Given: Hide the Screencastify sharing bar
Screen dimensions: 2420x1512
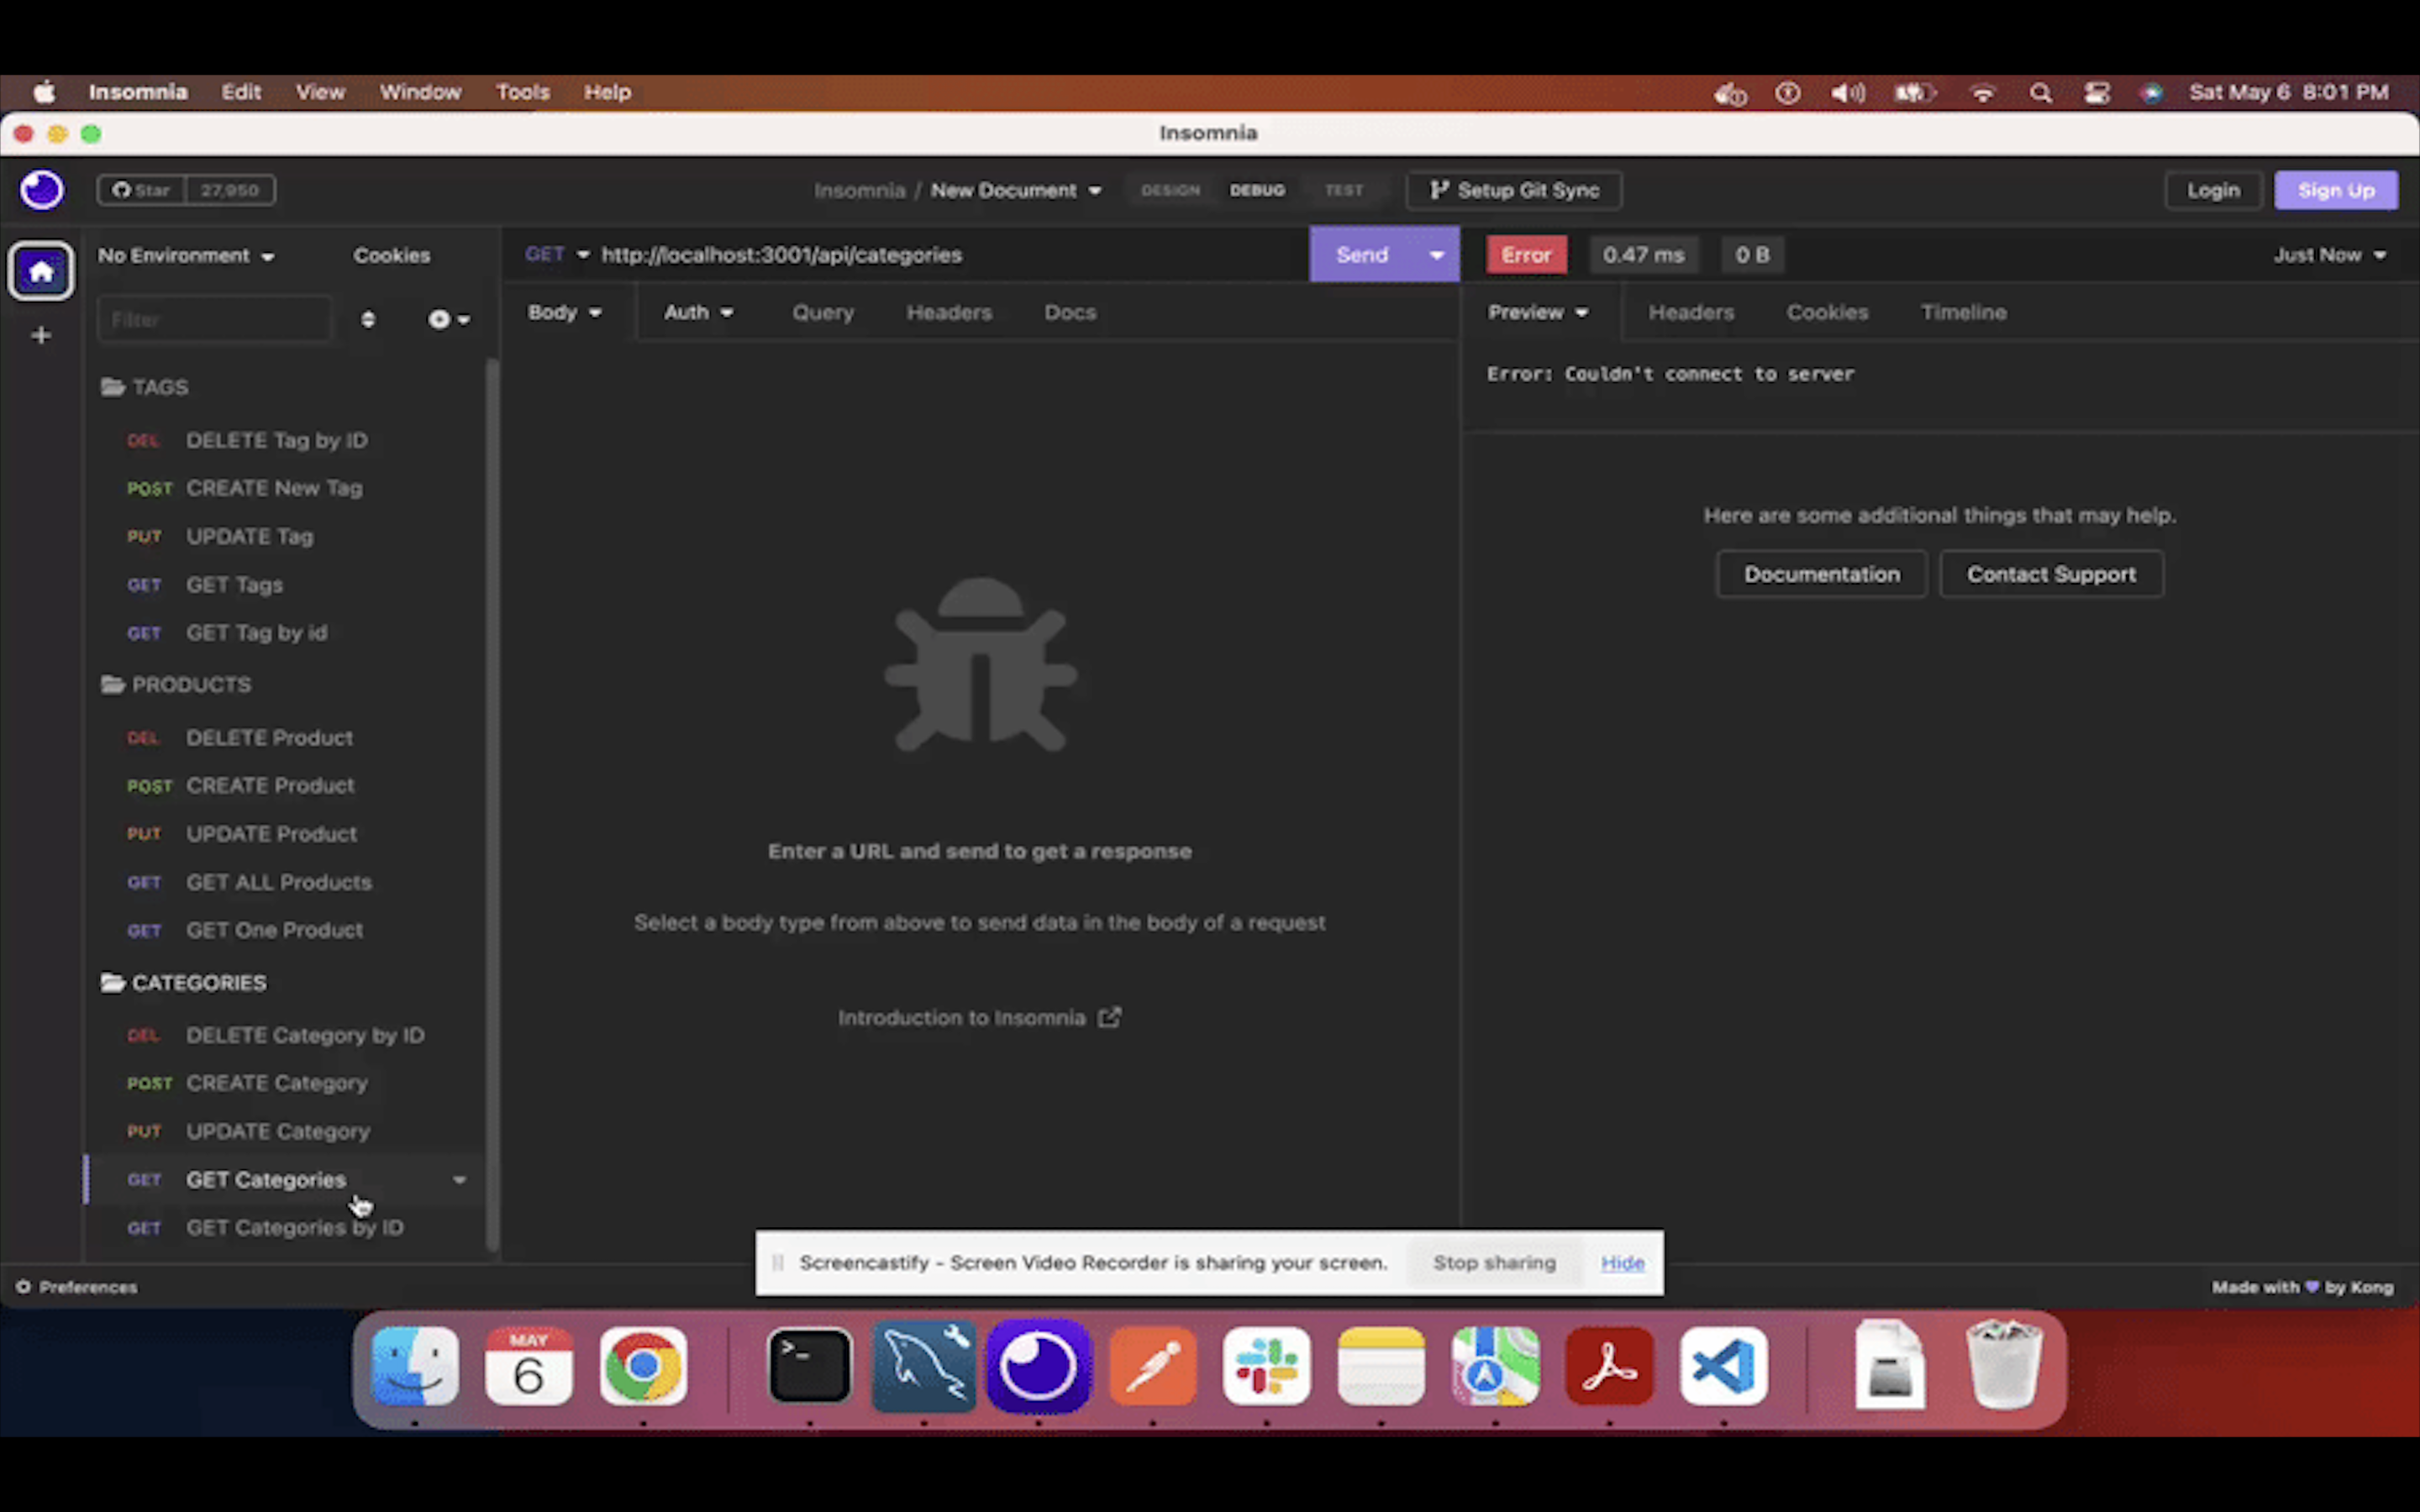Looking at the screenshot, I should (1622, 1263).
